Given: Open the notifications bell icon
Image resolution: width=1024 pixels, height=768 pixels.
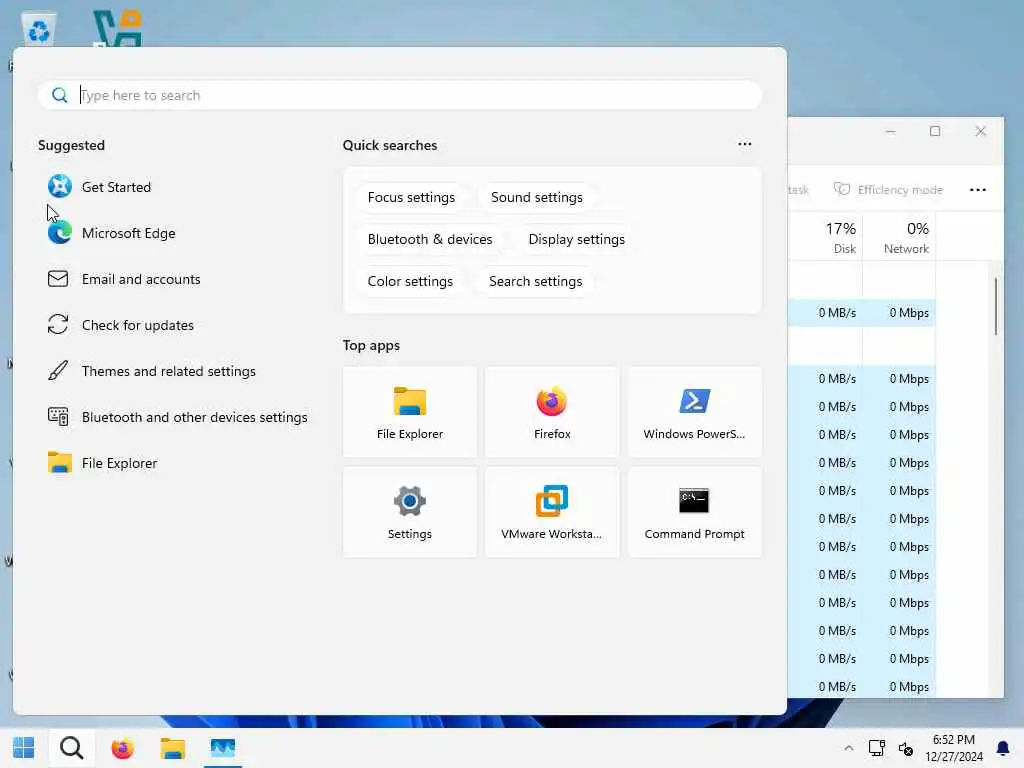Looking at the screenshot, I should tap(1002, 748).
